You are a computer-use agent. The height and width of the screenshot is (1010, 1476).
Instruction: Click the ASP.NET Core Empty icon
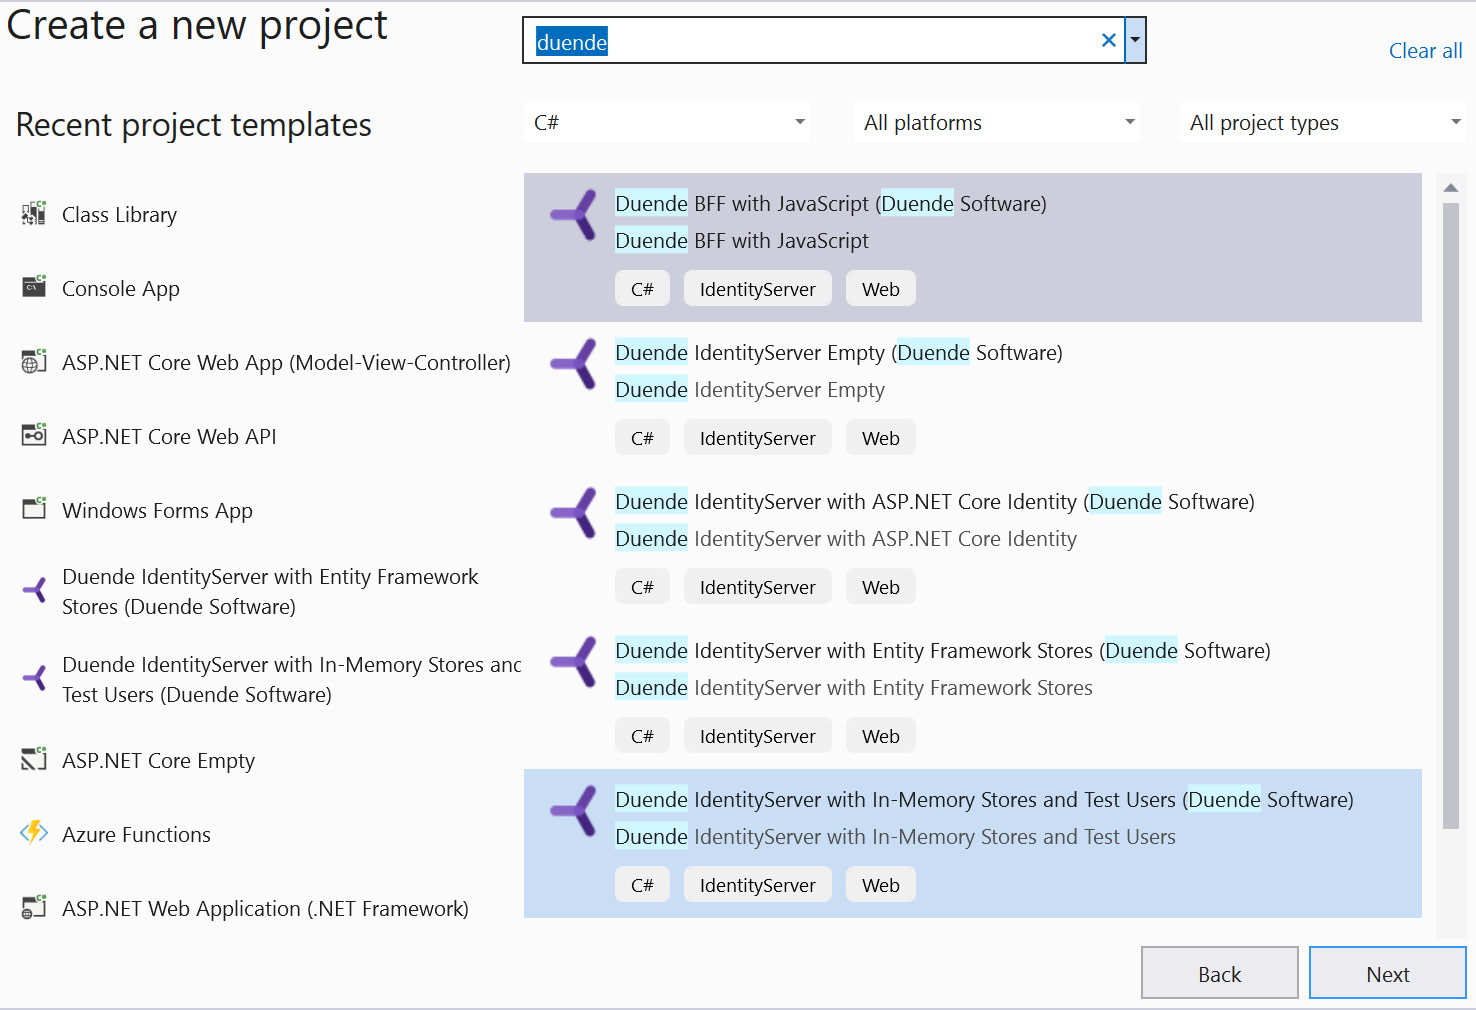point(34,759)
